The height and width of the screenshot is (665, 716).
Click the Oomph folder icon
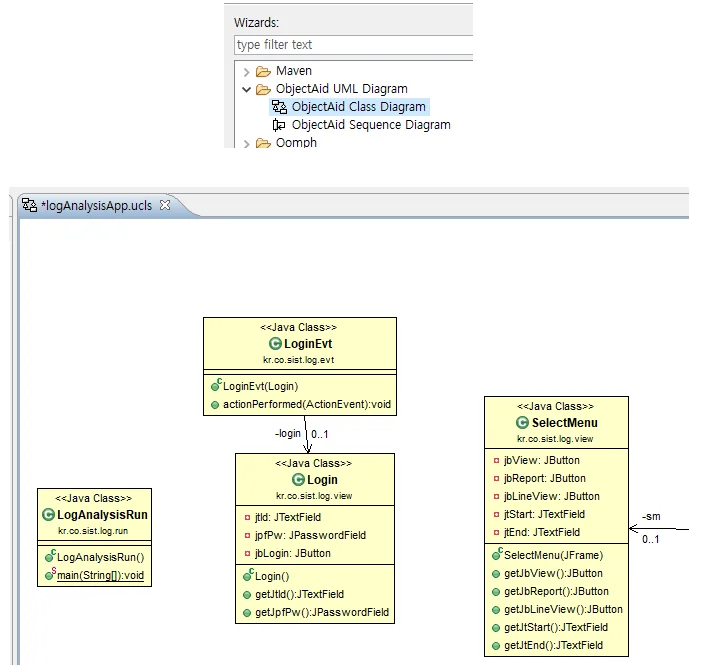point(263,143)
